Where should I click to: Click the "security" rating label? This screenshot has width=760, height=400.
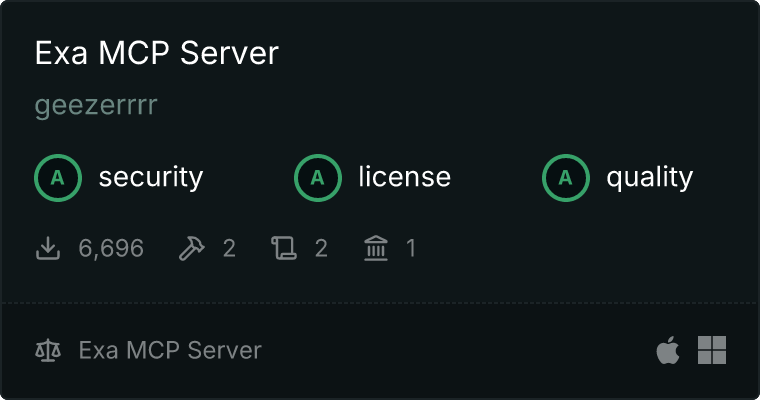150,178
